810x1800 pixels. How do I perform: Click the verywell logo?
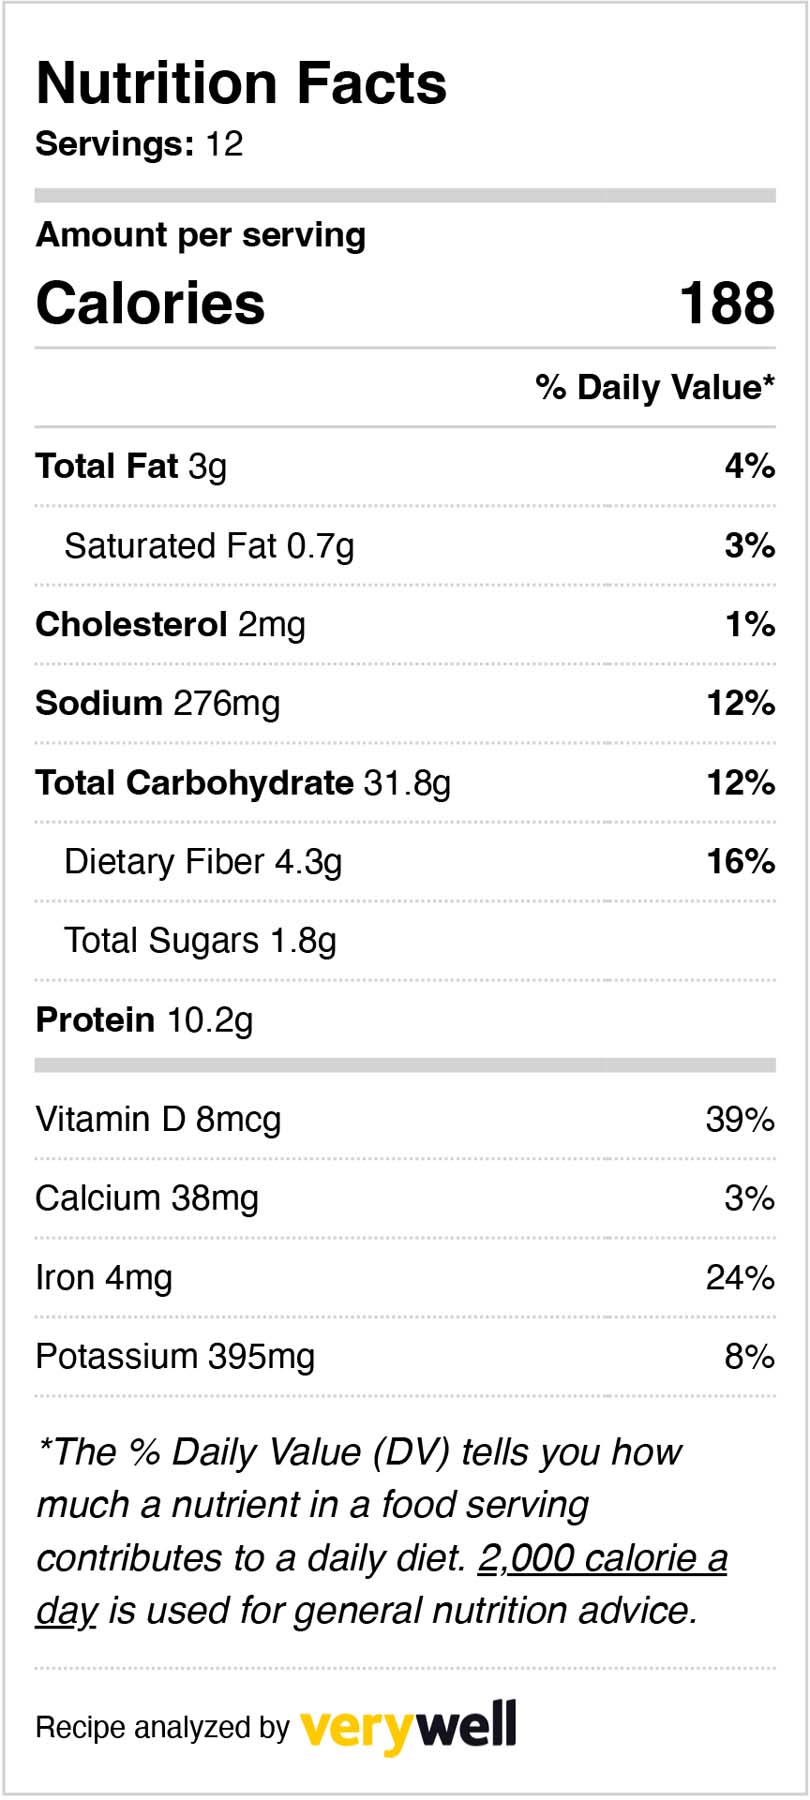[408, 1725]
